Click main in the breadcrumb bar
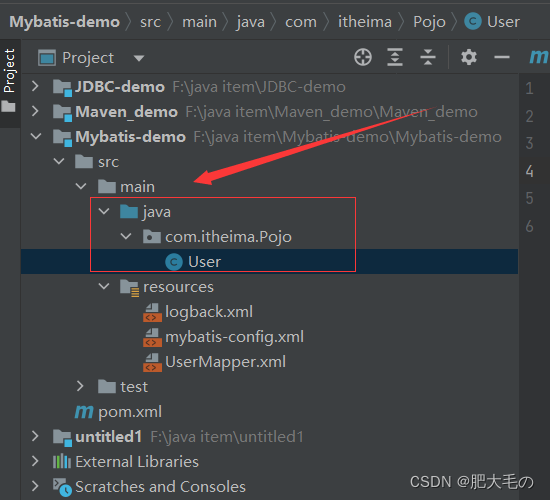 (x=199, y=22)
